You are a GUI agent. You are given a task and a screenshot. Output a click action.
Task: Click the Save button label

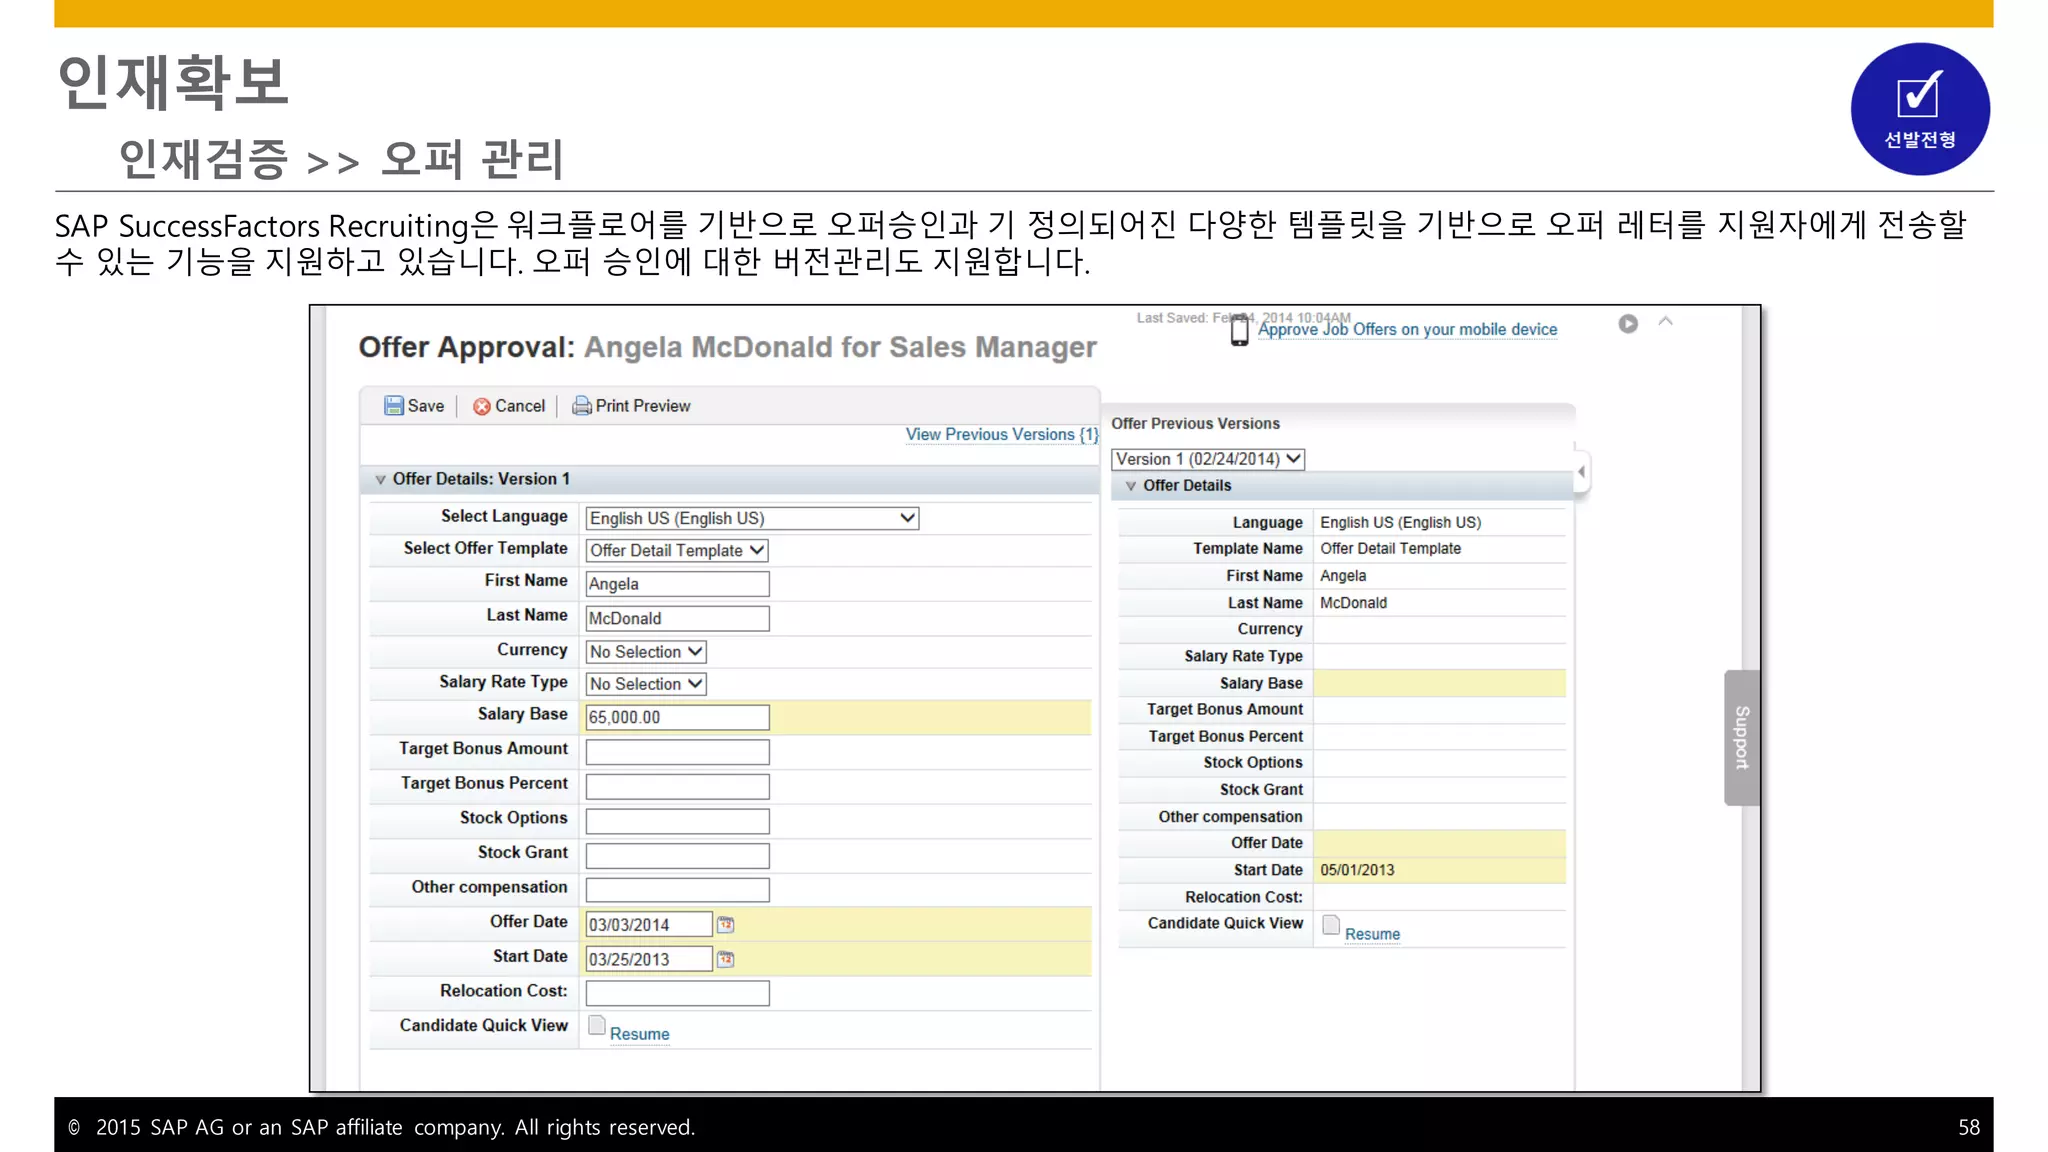426,406
